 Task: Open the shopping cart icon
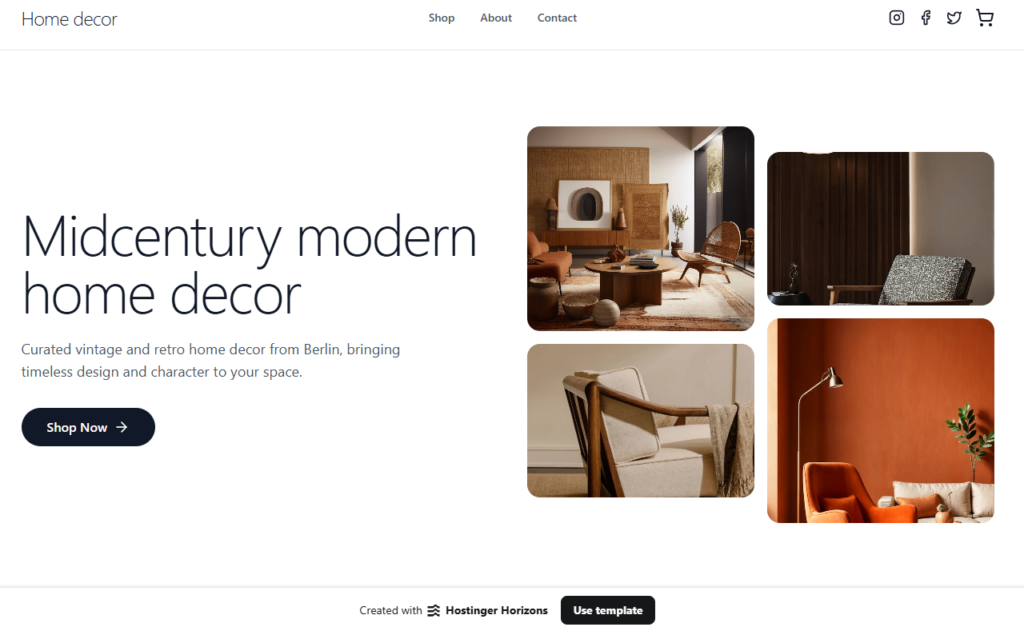(x=985, y=18)
